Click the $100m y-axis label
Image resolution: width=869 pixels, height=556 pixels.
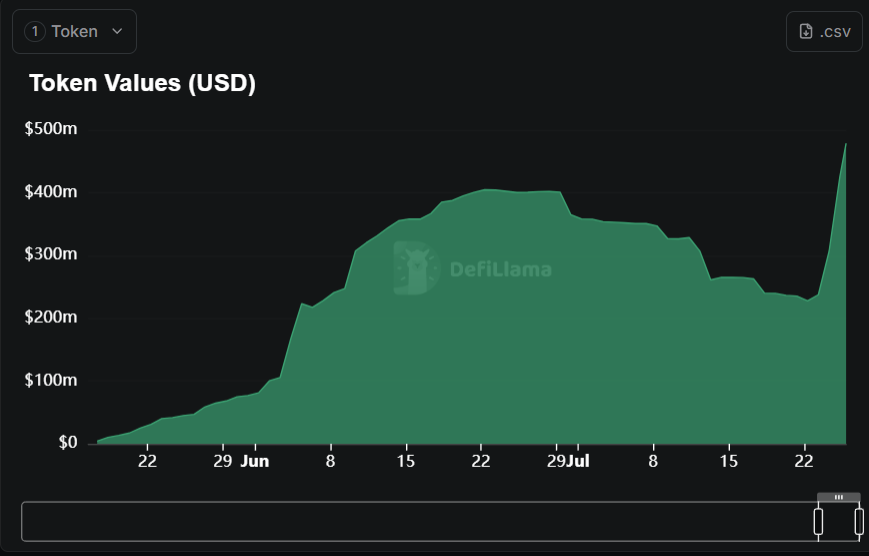(x=50, y=380)
